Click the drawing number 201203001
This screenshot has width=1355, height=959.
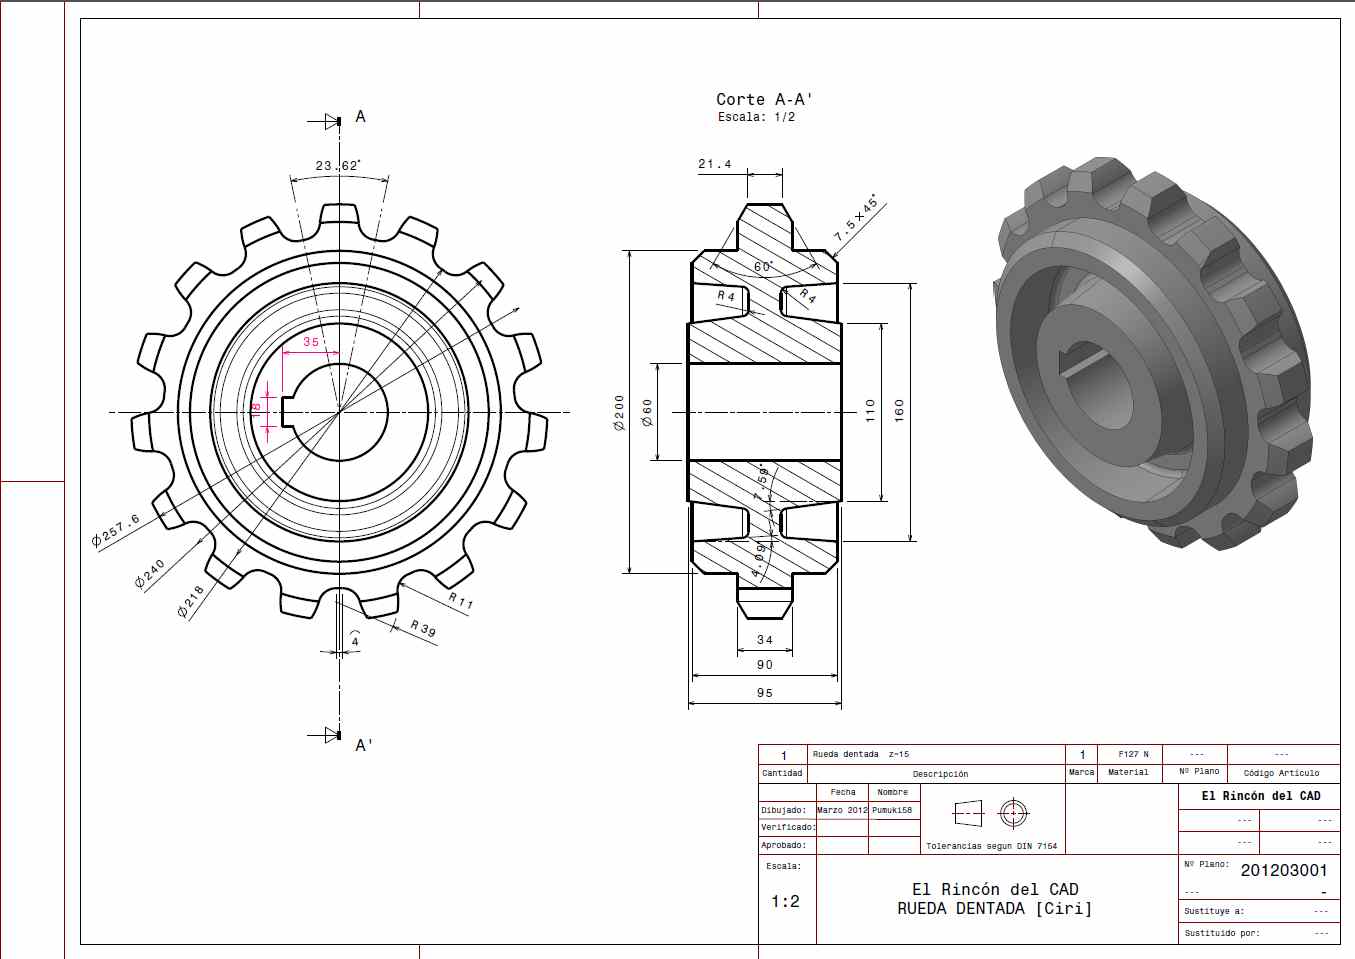click(1284, 870)
